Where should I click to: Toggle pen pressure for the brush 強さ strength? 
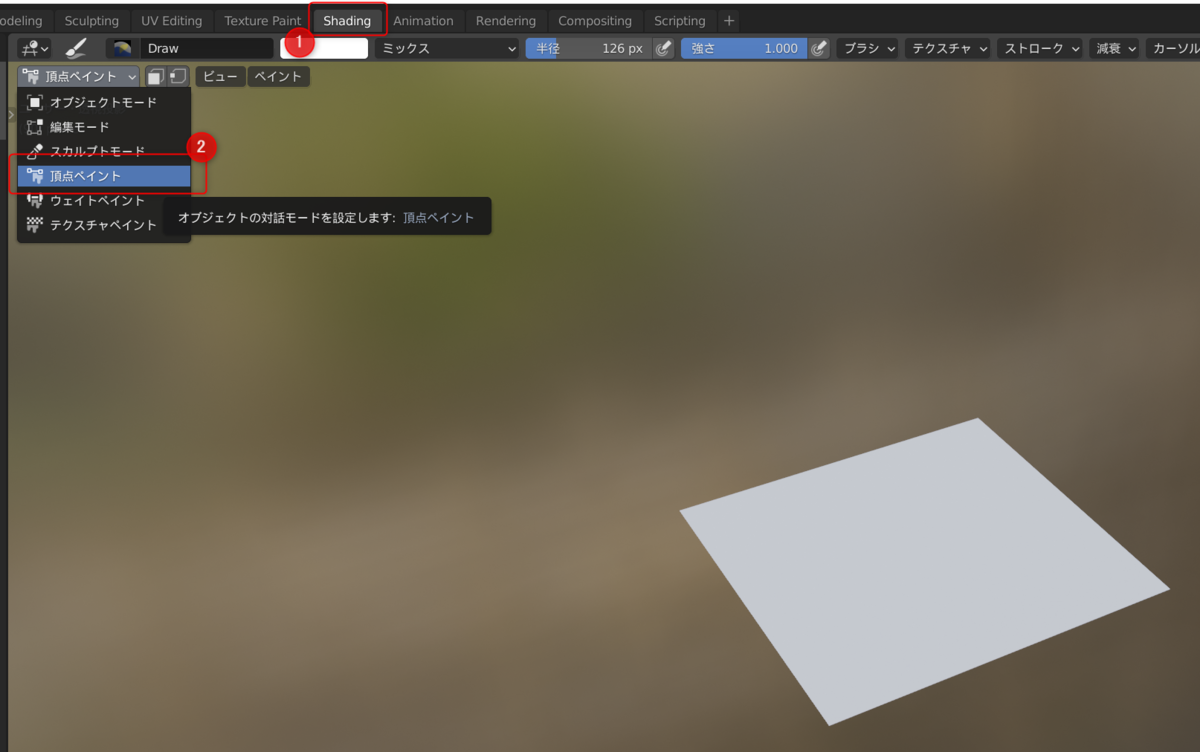822,47
